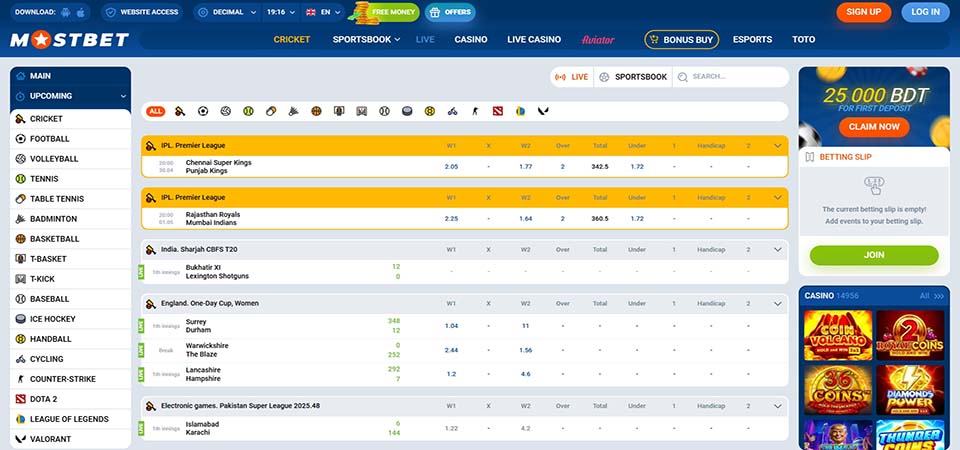Select Ice Hockey in the sidebar list
This screenshot has width=960, height=450.
coord(70,319)
